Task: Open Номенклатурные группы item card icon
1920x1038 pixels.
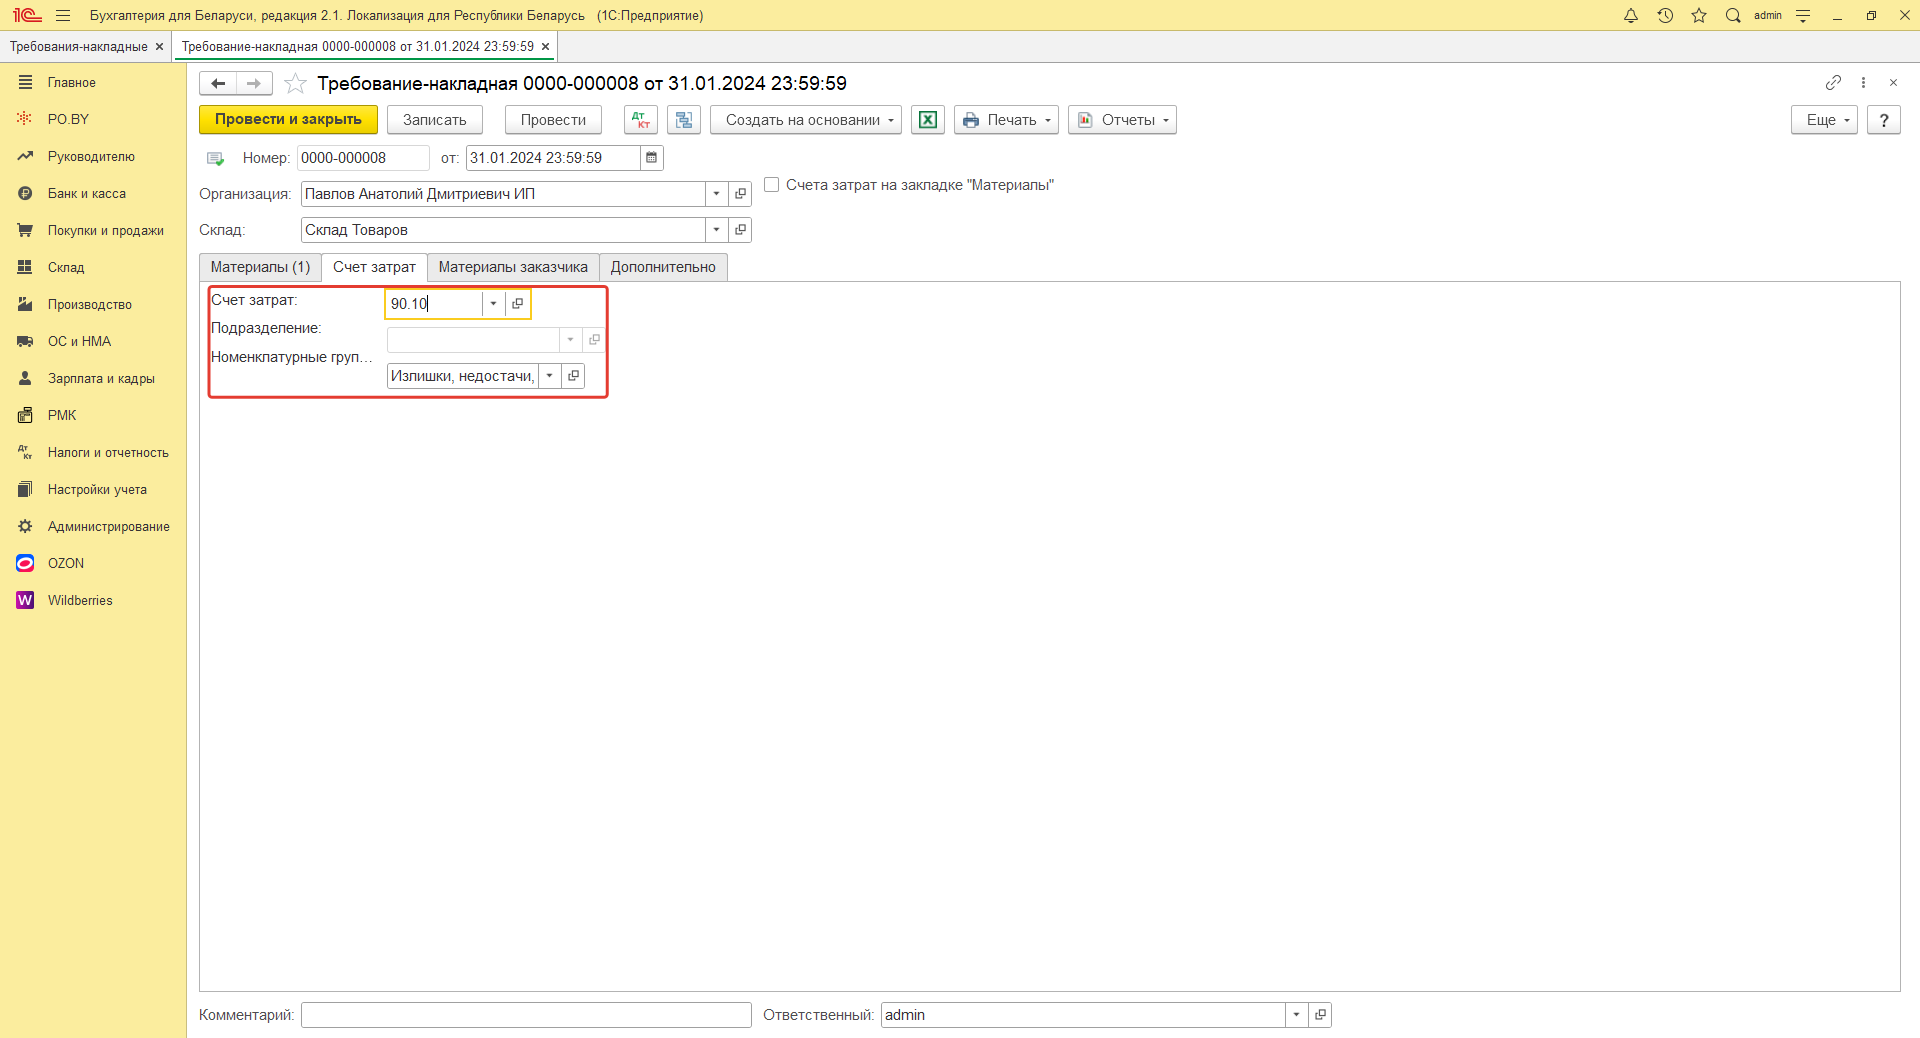Action: pos(573,376)
